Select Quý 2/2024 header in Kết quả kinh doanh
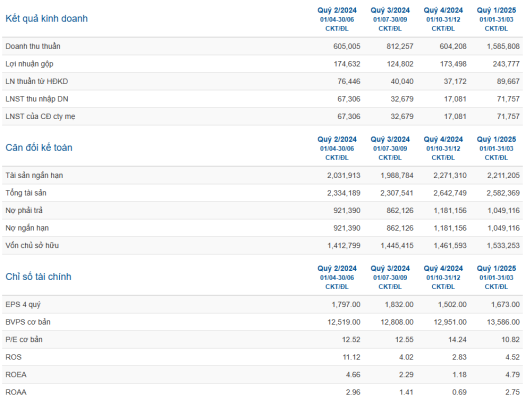This screenshot has height=400, width=526. pos(337,10)
